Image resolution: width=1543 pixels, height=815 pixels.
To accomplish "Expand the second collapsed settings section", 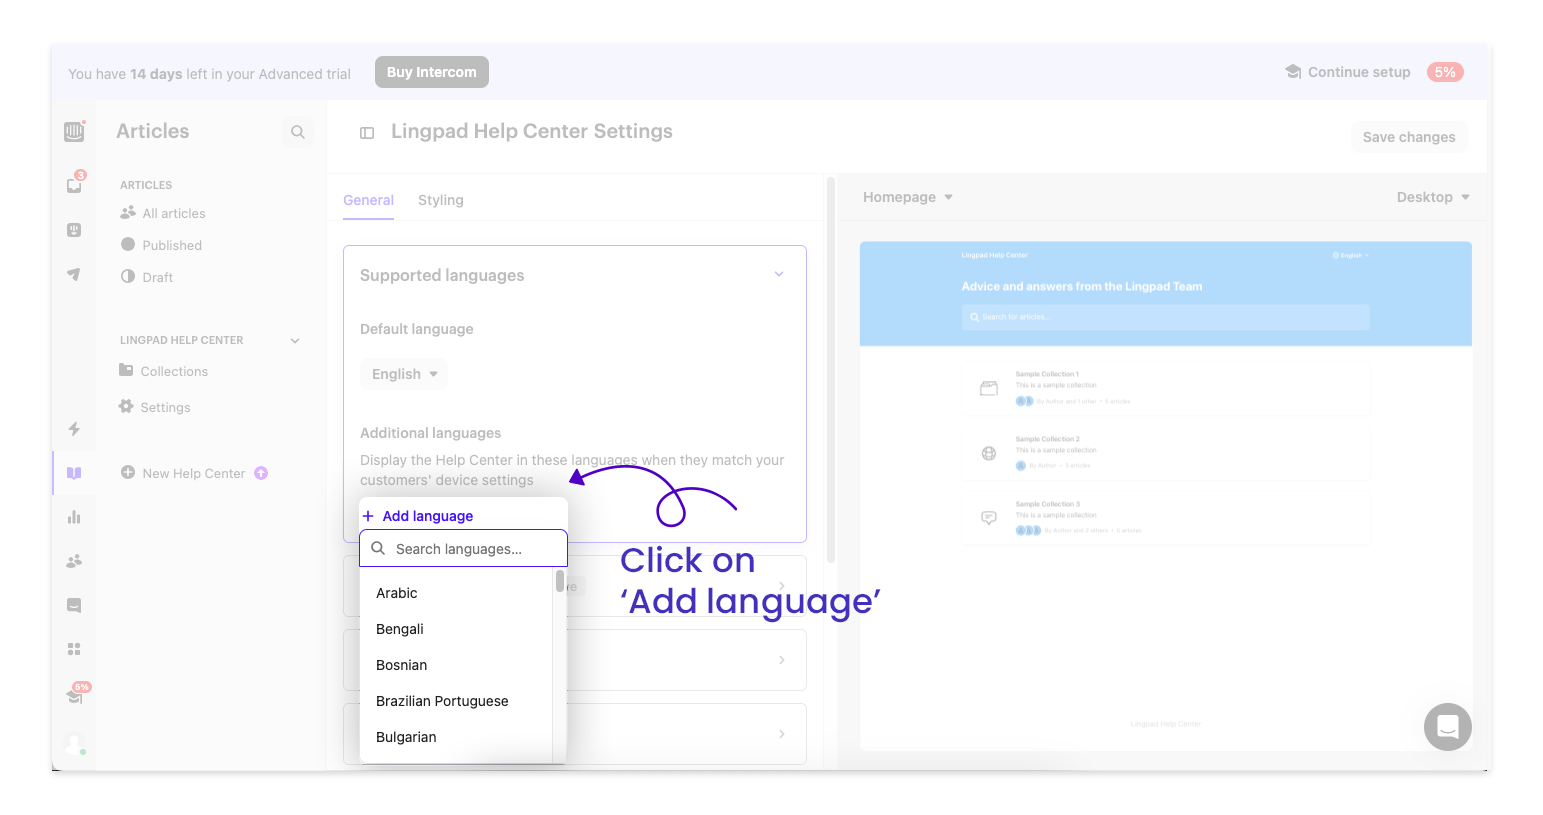I will click(x=782, y=660).
